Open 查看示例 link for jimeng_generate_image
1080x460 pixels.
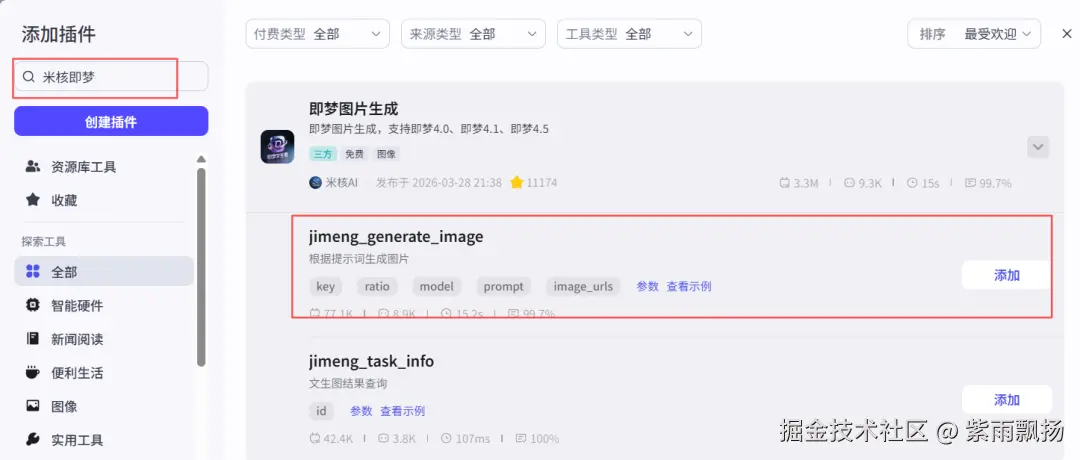689,286
